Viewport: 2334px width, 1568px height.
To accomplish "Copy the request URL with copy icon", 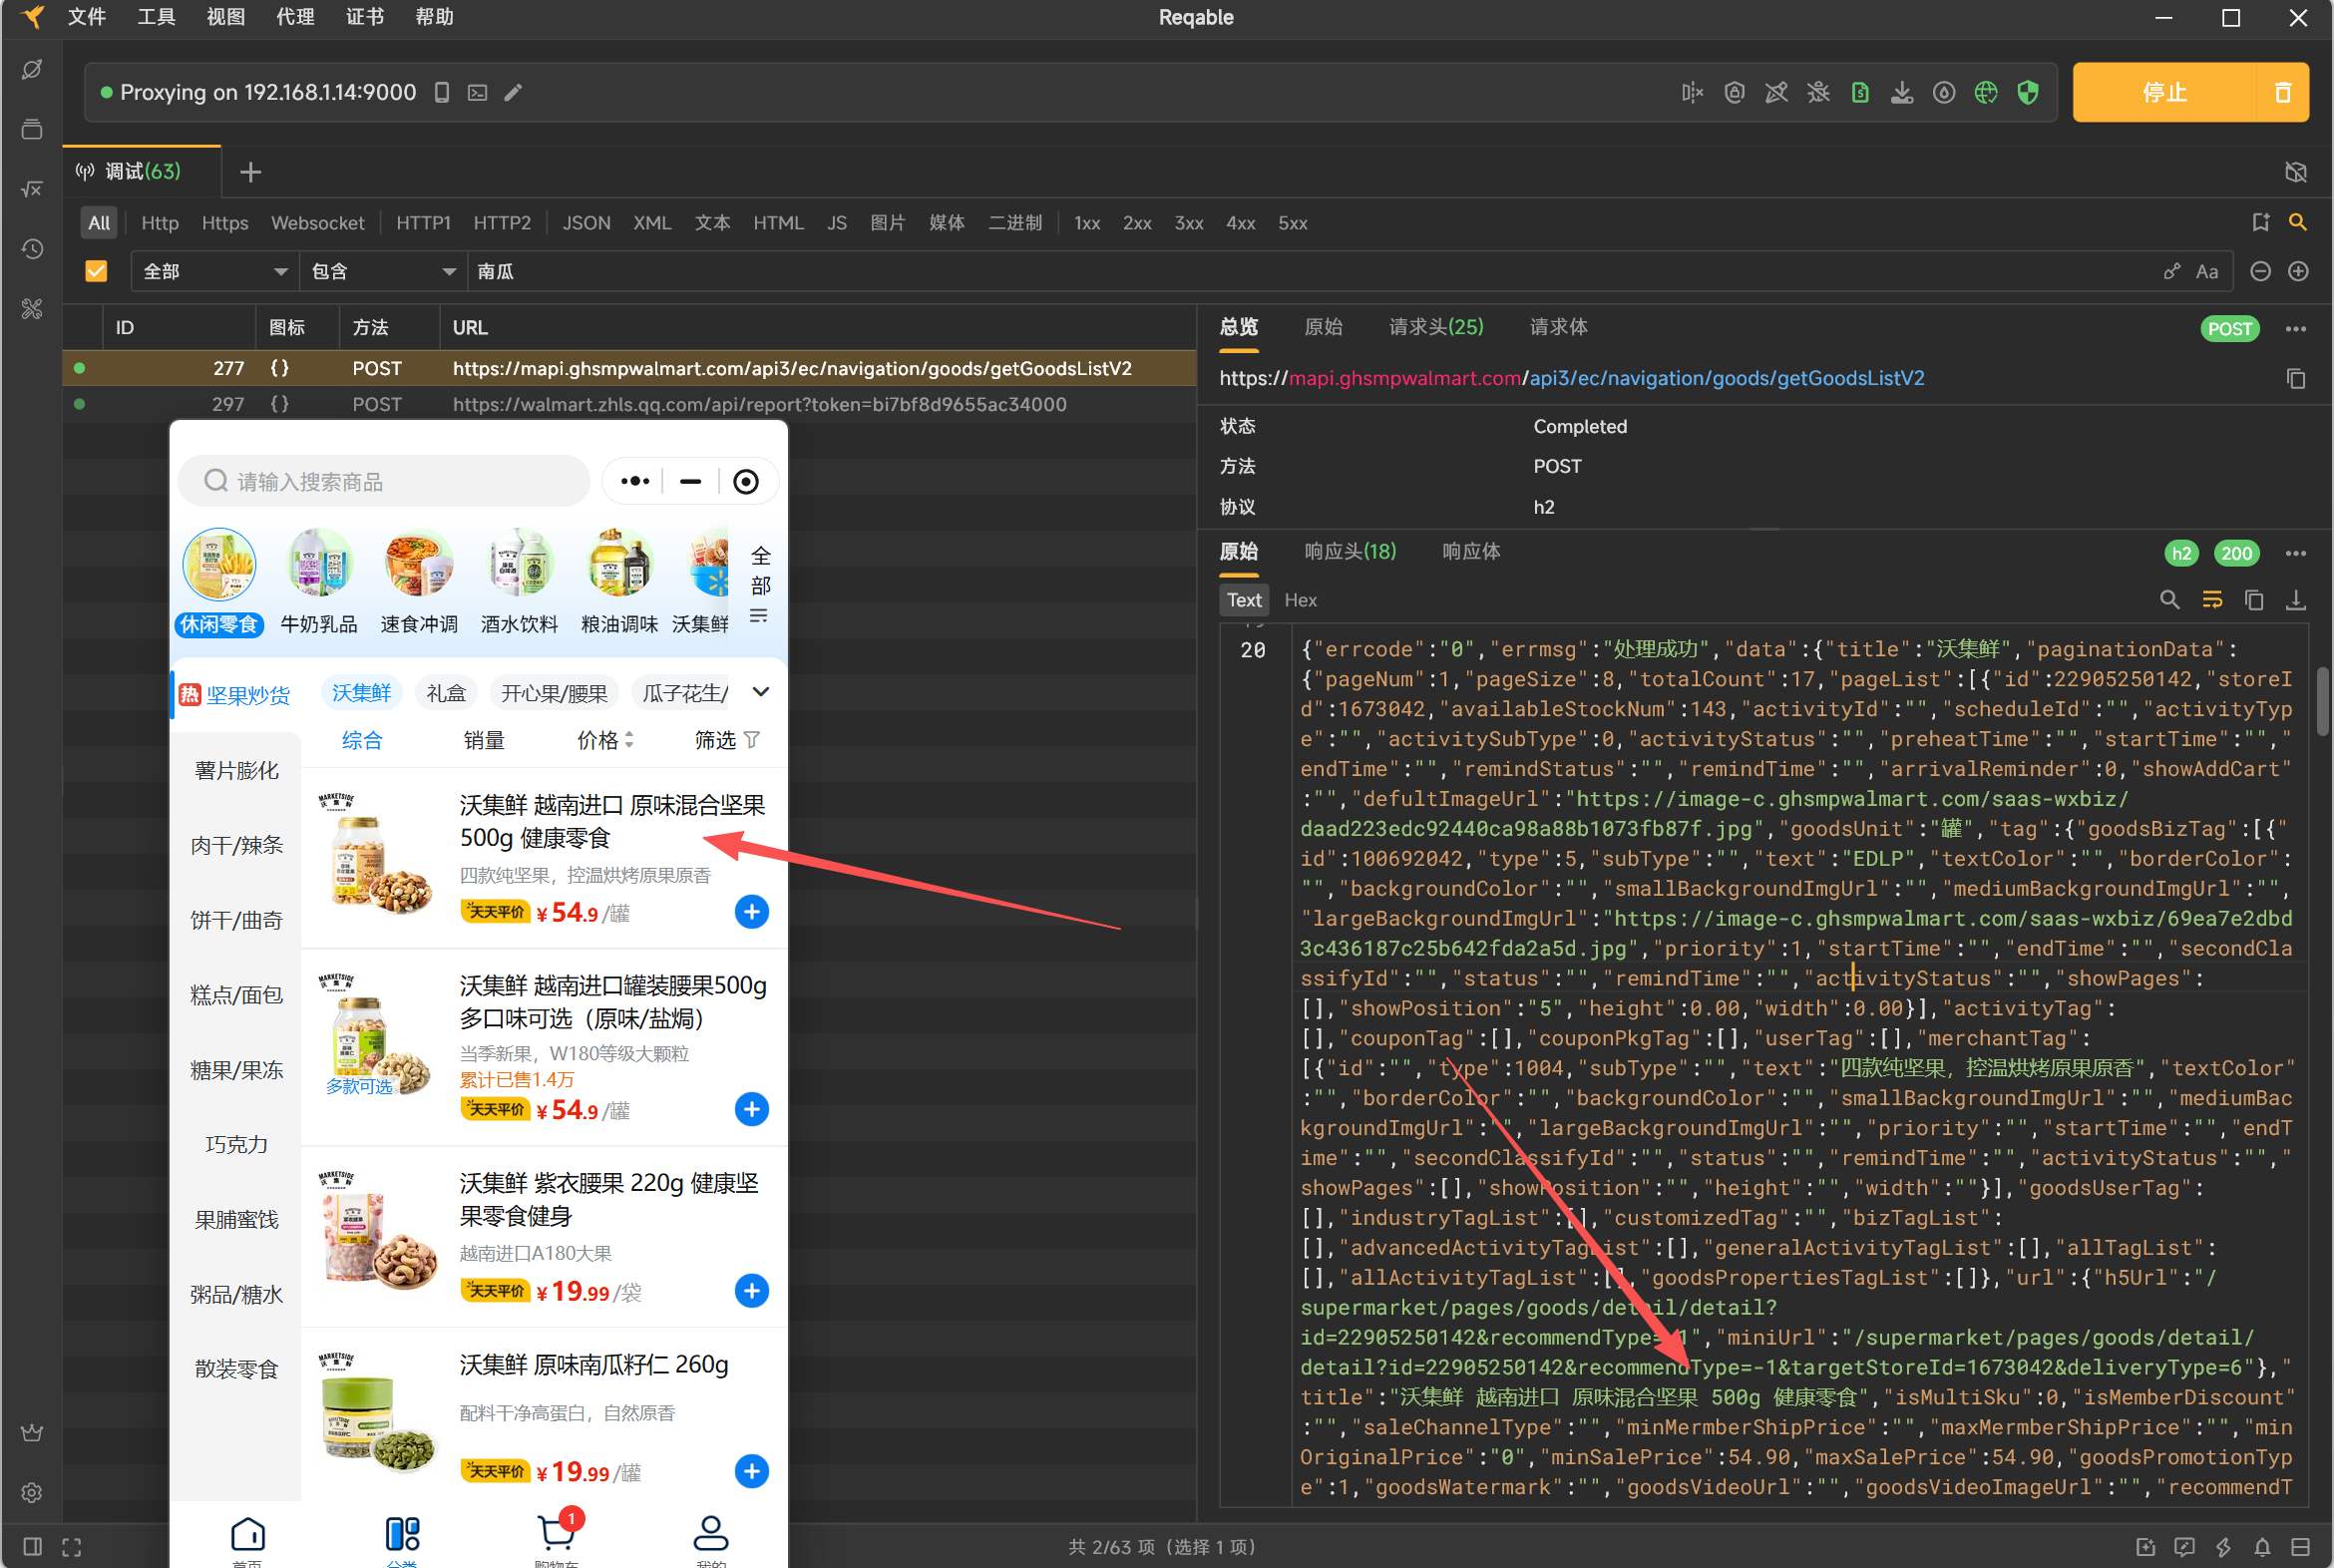I will point(2295,379).
